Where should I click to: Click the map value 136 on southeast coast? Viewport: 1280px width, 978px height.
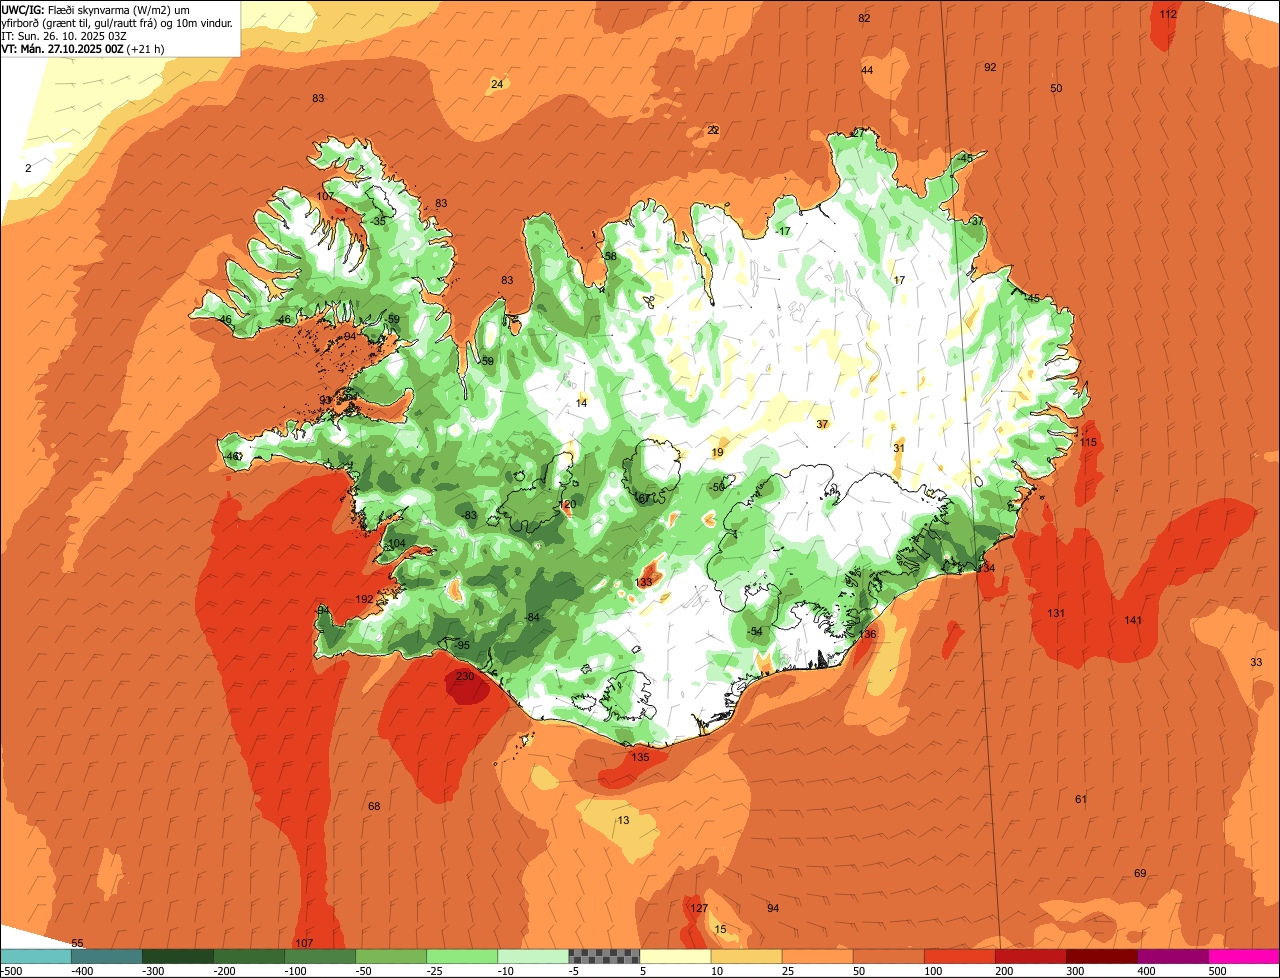tap(867, 635)
